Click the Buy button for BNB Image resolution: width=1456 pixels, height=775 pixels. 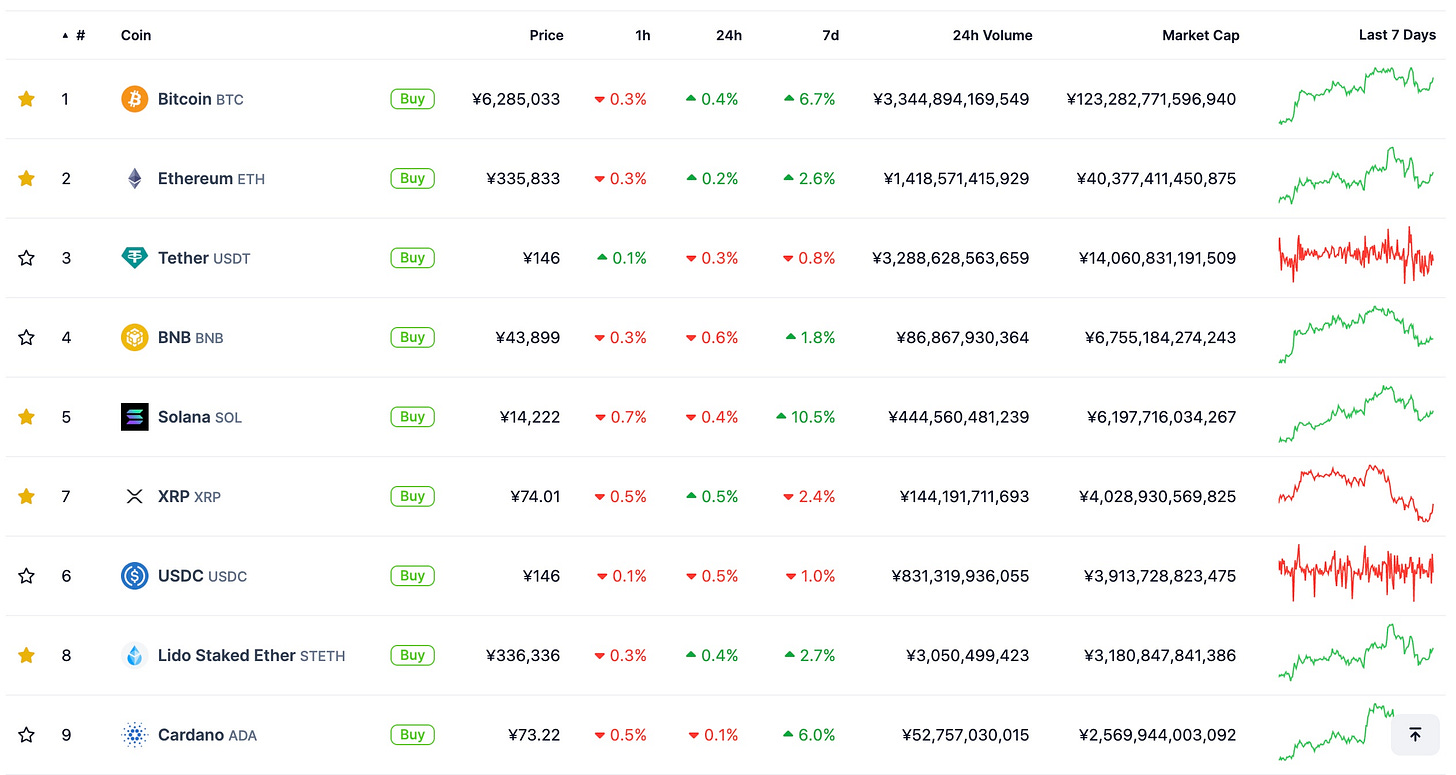click(413, 337)
